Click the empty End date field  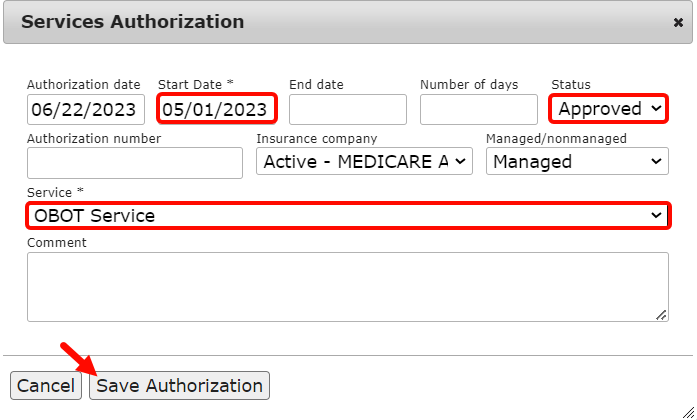[347, 109]
